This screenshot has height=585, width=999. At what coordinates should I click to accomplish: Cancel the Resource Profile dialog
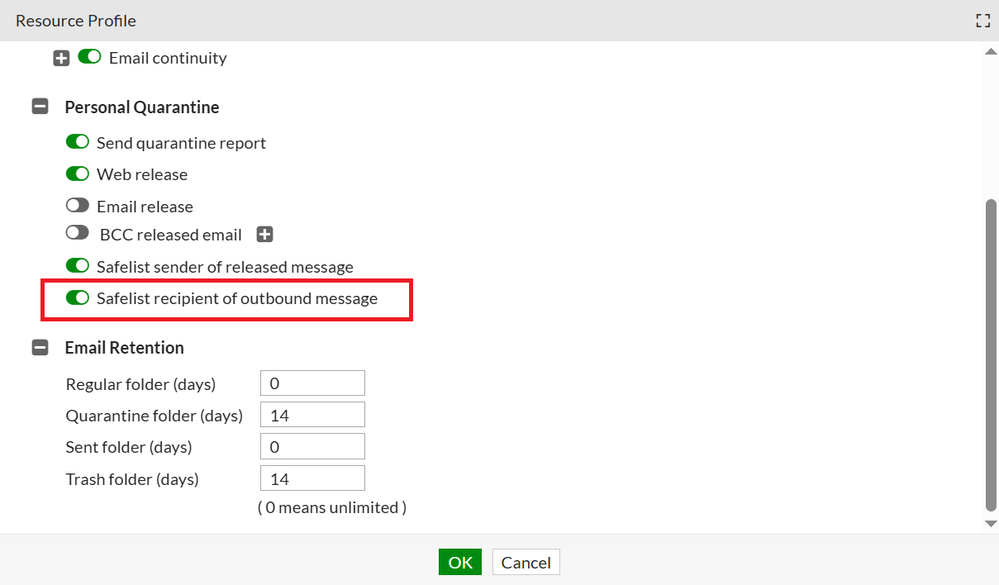526,562
